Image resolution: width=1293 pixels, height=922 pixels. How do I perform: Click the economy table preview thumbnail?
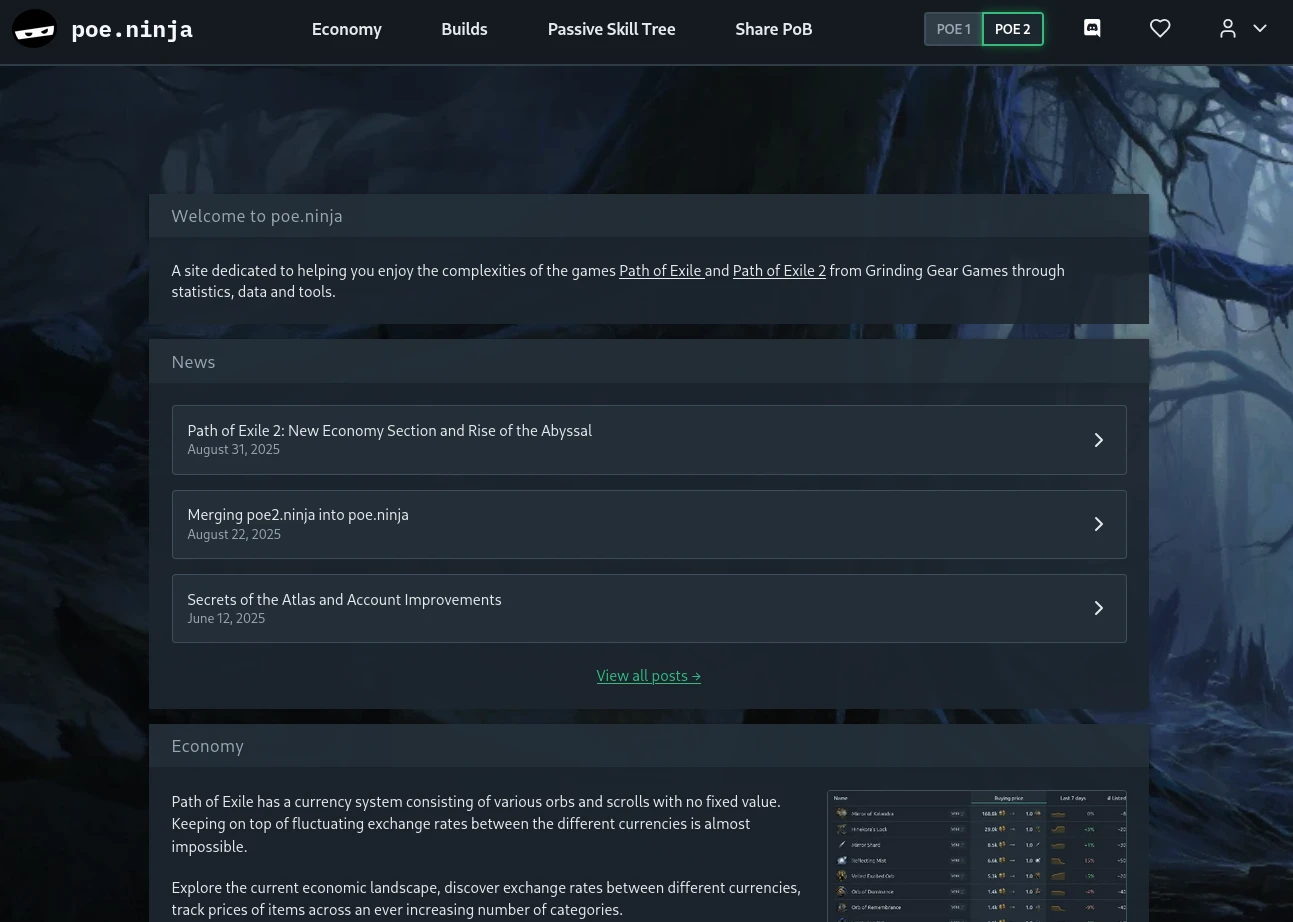pos(976,856)
